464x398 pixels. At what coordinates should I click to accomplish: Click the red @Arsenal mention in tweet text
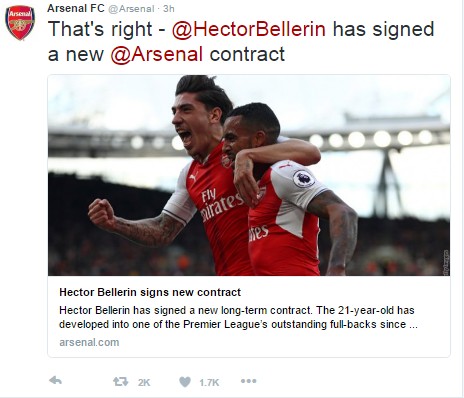(x=157, y=54)
